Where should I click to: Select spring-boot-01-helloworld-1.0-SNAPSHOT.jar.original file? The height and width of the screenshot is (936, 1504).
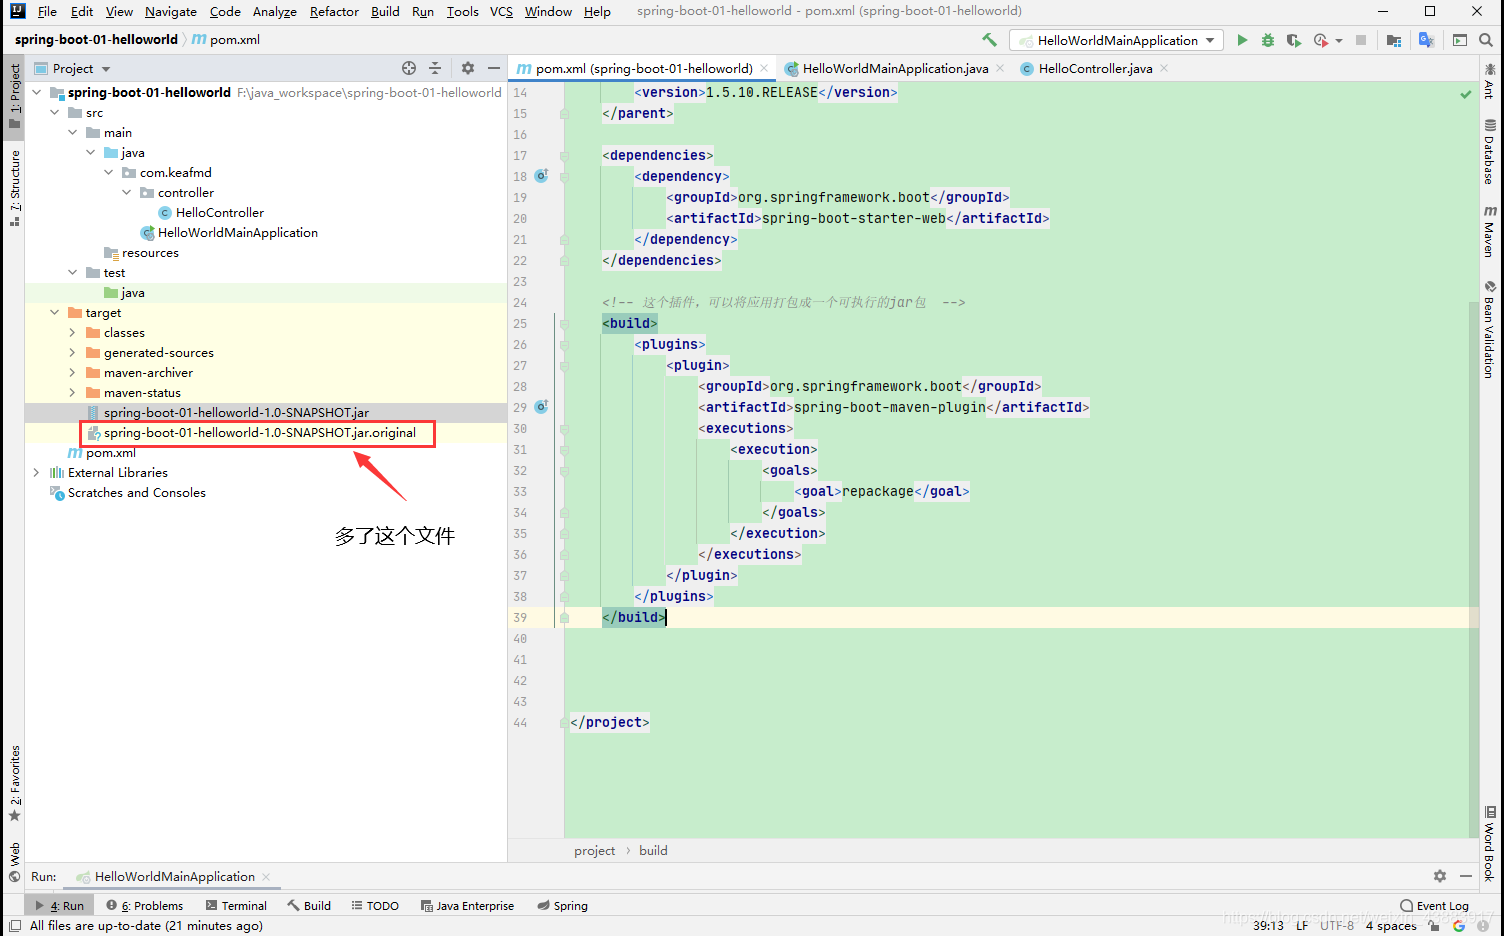click(x=259, y=432)
